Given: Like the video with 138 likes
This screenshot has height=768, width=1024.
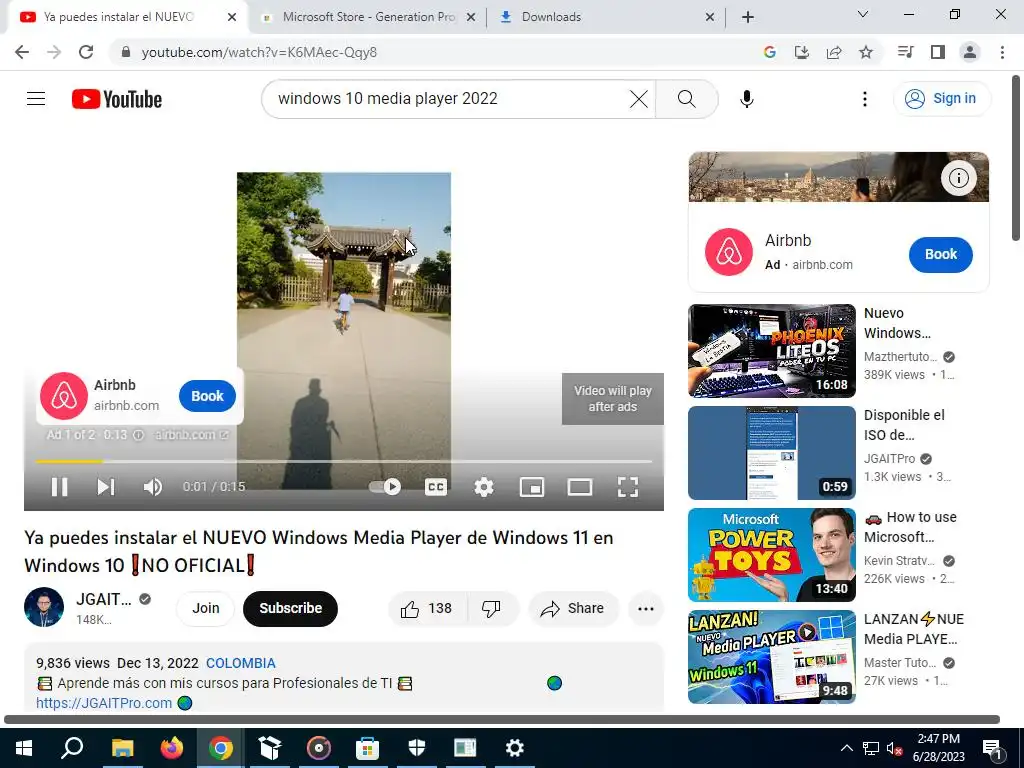Looking at the screenshot, I should 427,609.
